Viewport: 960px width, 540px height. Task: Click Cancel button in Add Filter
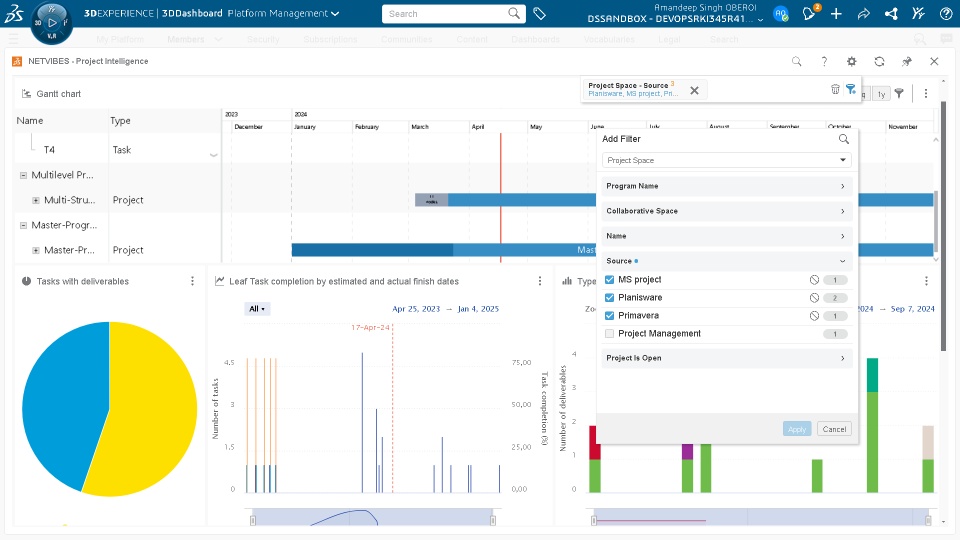click(x=834, y=429)
